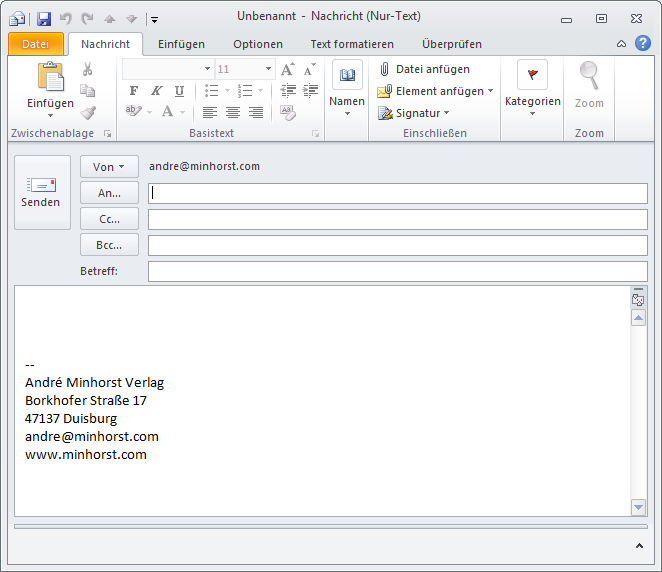Viewport: 662px width, 572px height.
Task: Clear formatting with the eraser icon
Action: click(288, 113)
